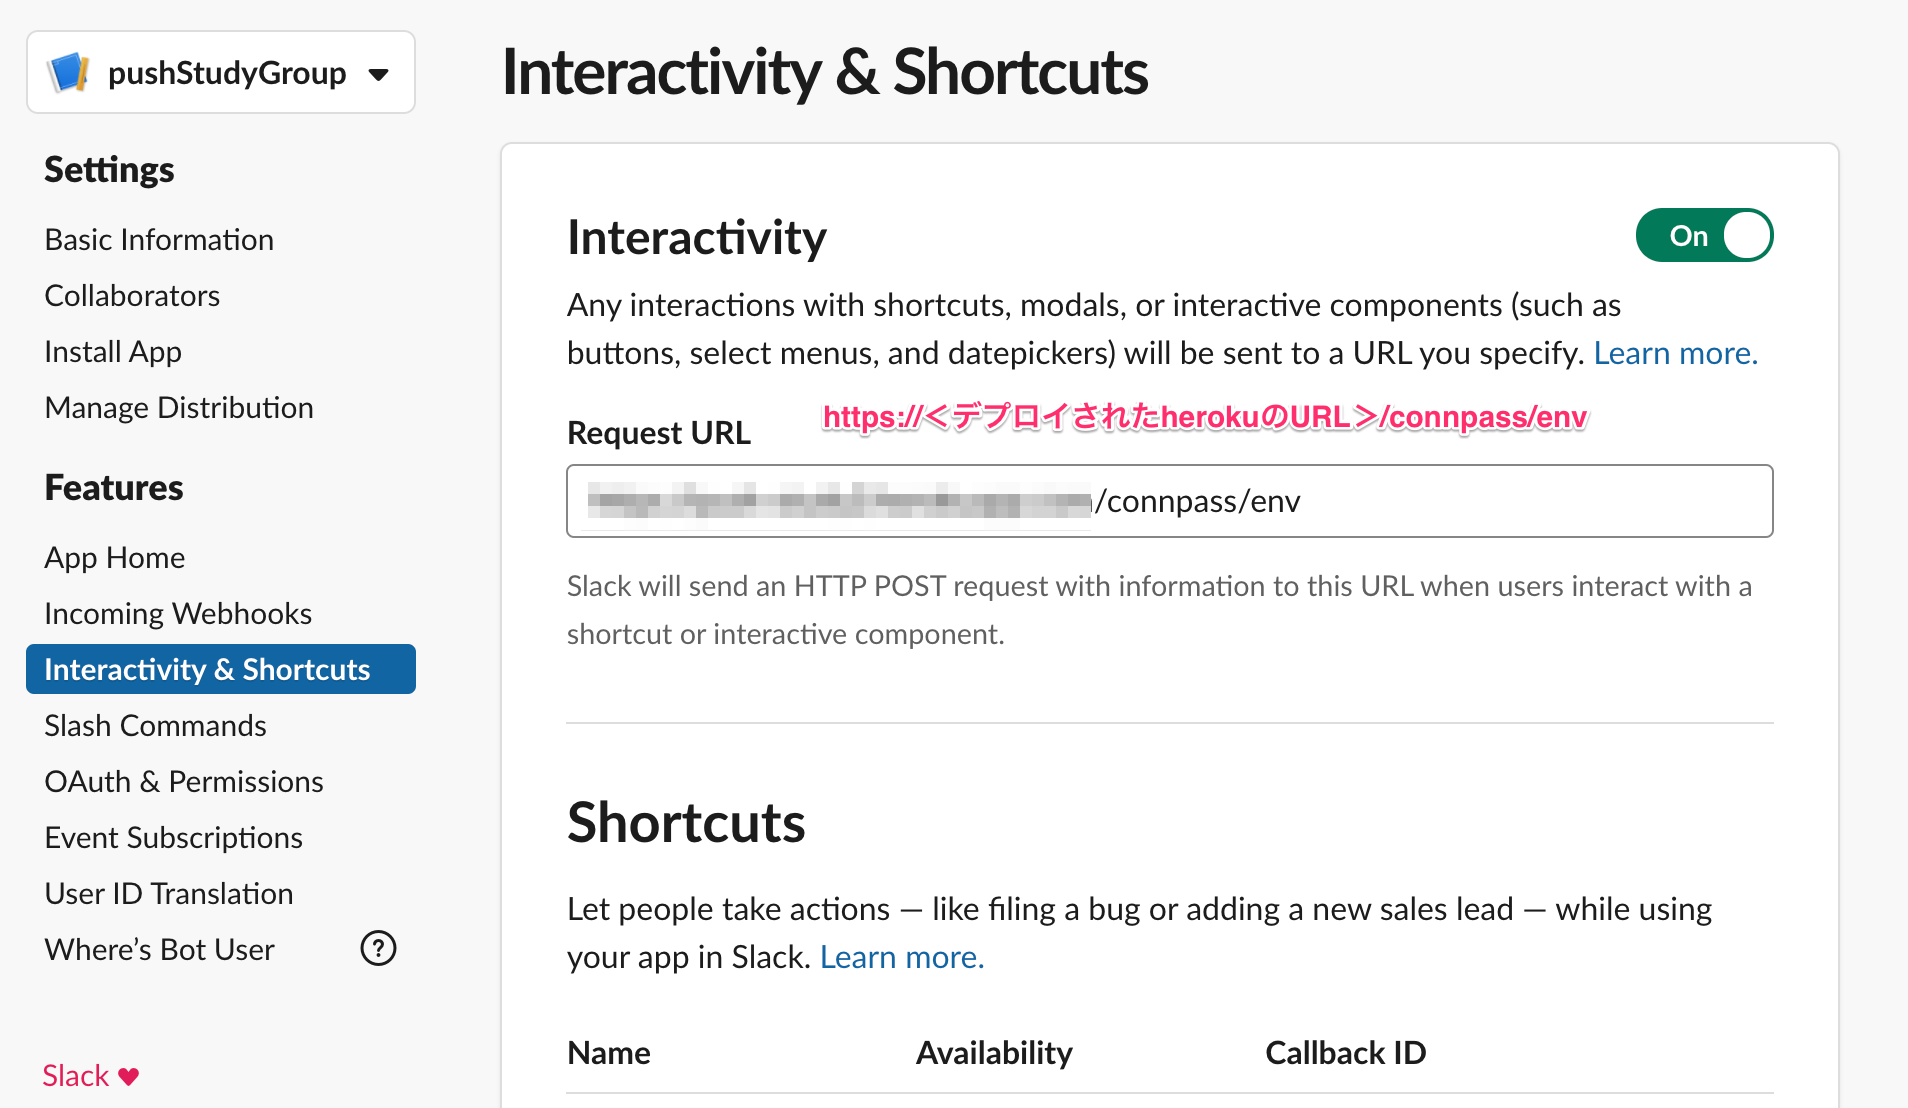The width and height of the screenshot is (1908, 1108).
Task: Open Event Subscriptions page
Action: pos(174,838)
